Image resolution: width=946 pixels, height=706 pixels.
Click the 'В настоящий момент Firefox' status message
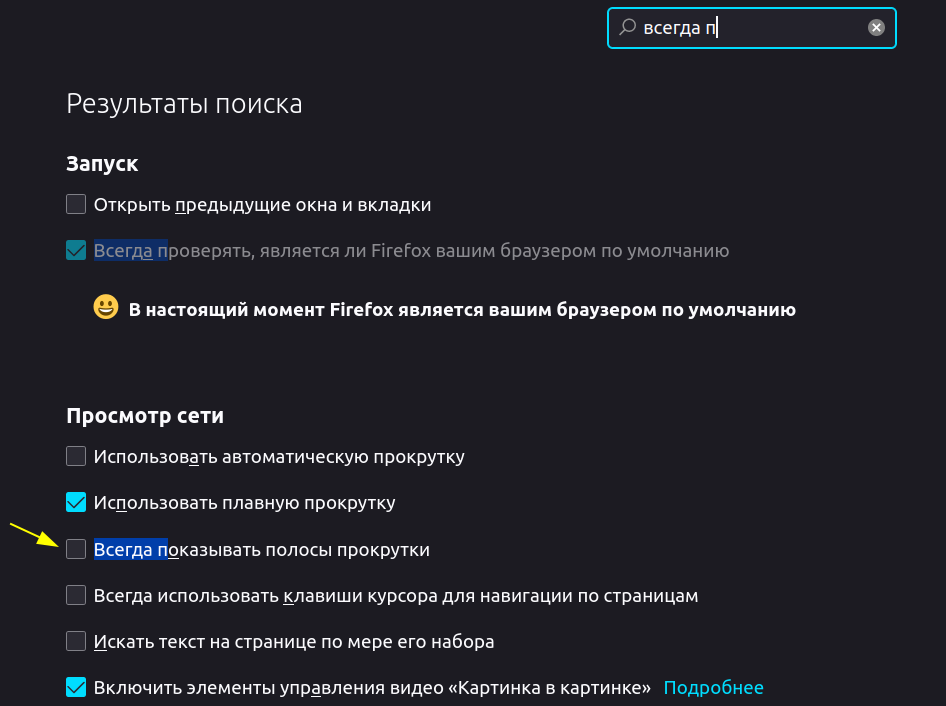point(462,310)
